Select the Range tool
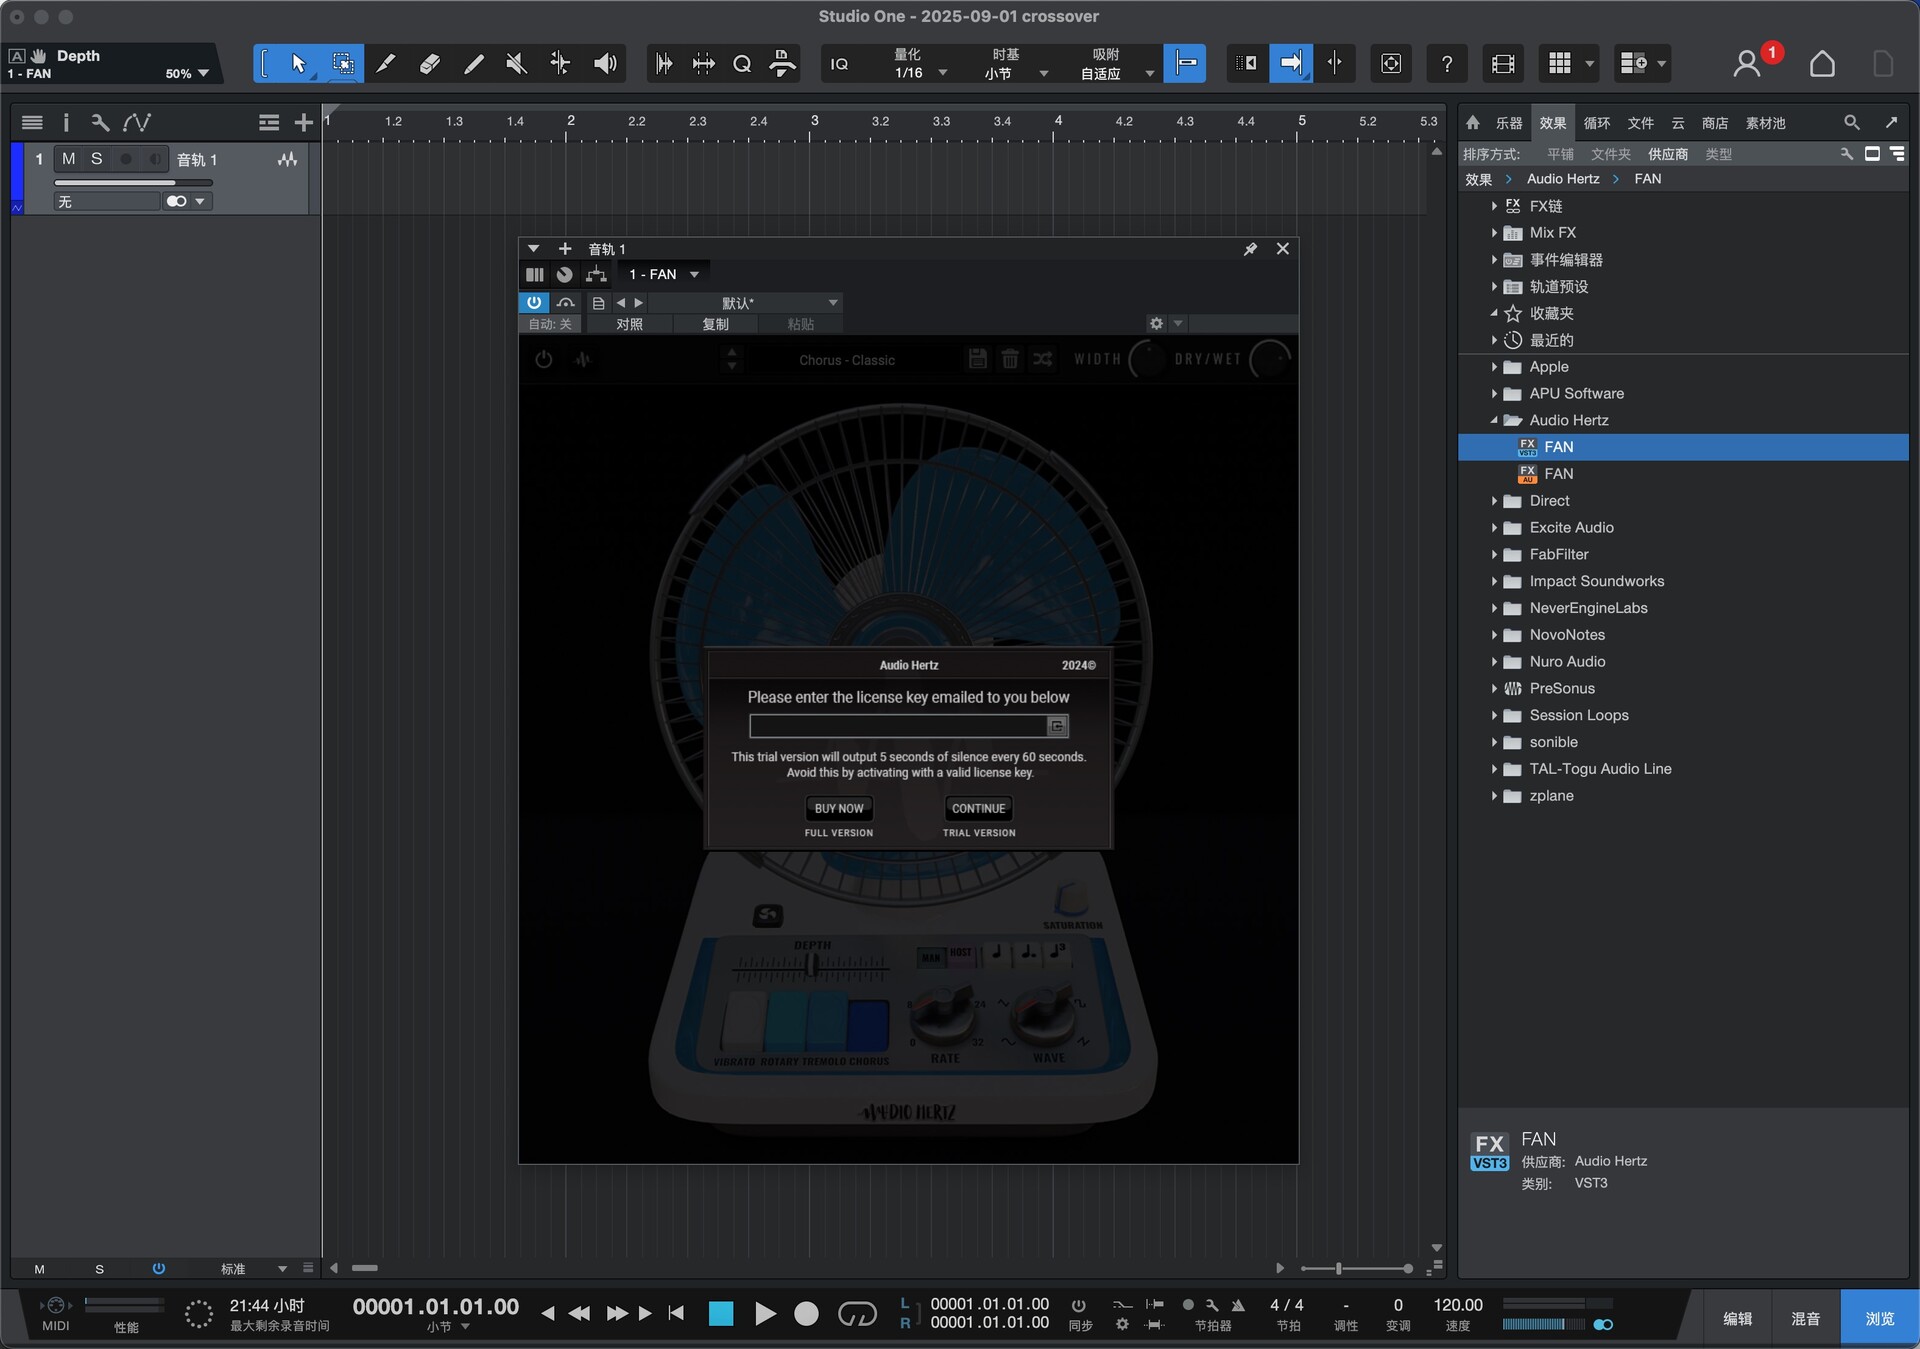Screen dimensions: 1920x1349 click(343, 64)
